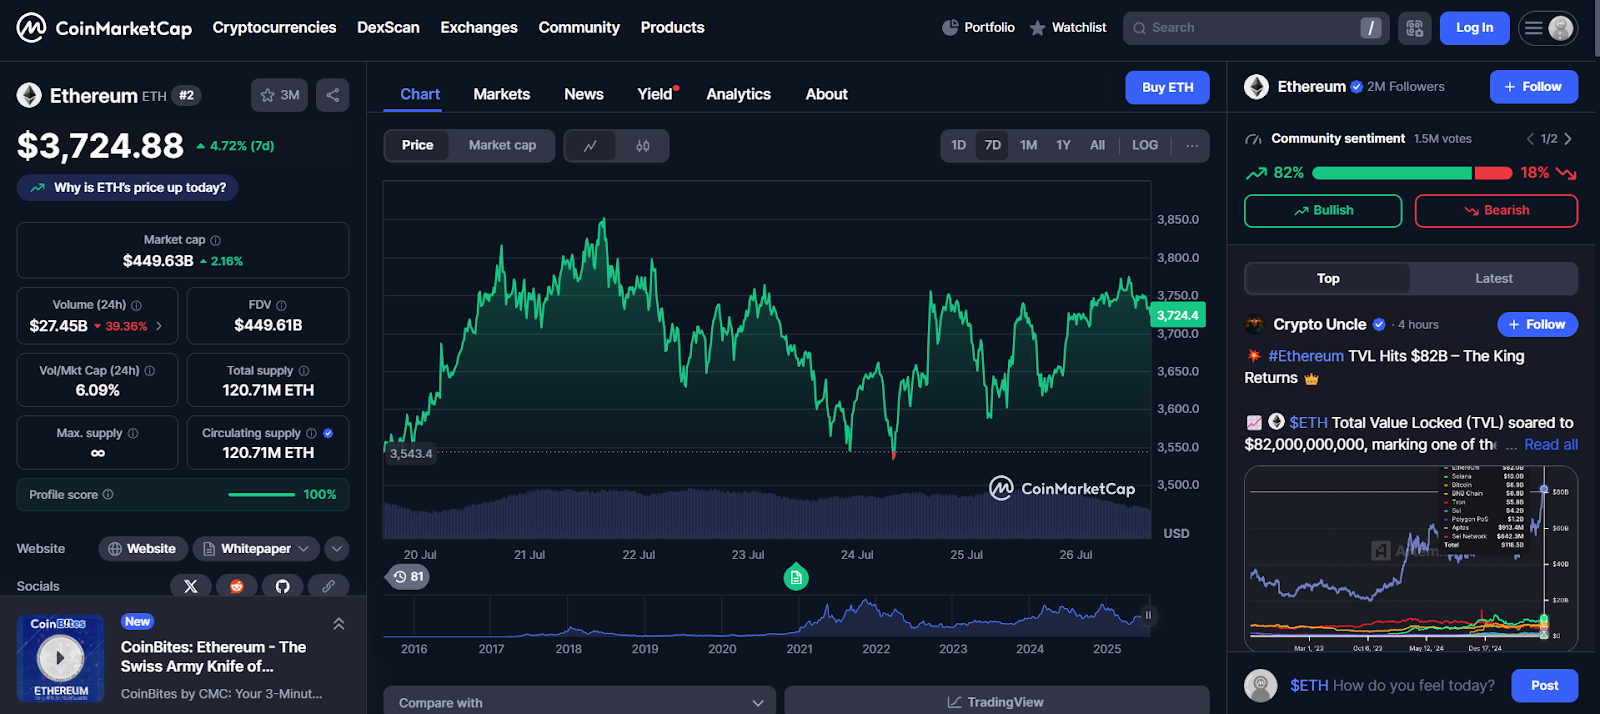Click the Profile score progress bar
Screen dimensions: 1600x714
262,495
